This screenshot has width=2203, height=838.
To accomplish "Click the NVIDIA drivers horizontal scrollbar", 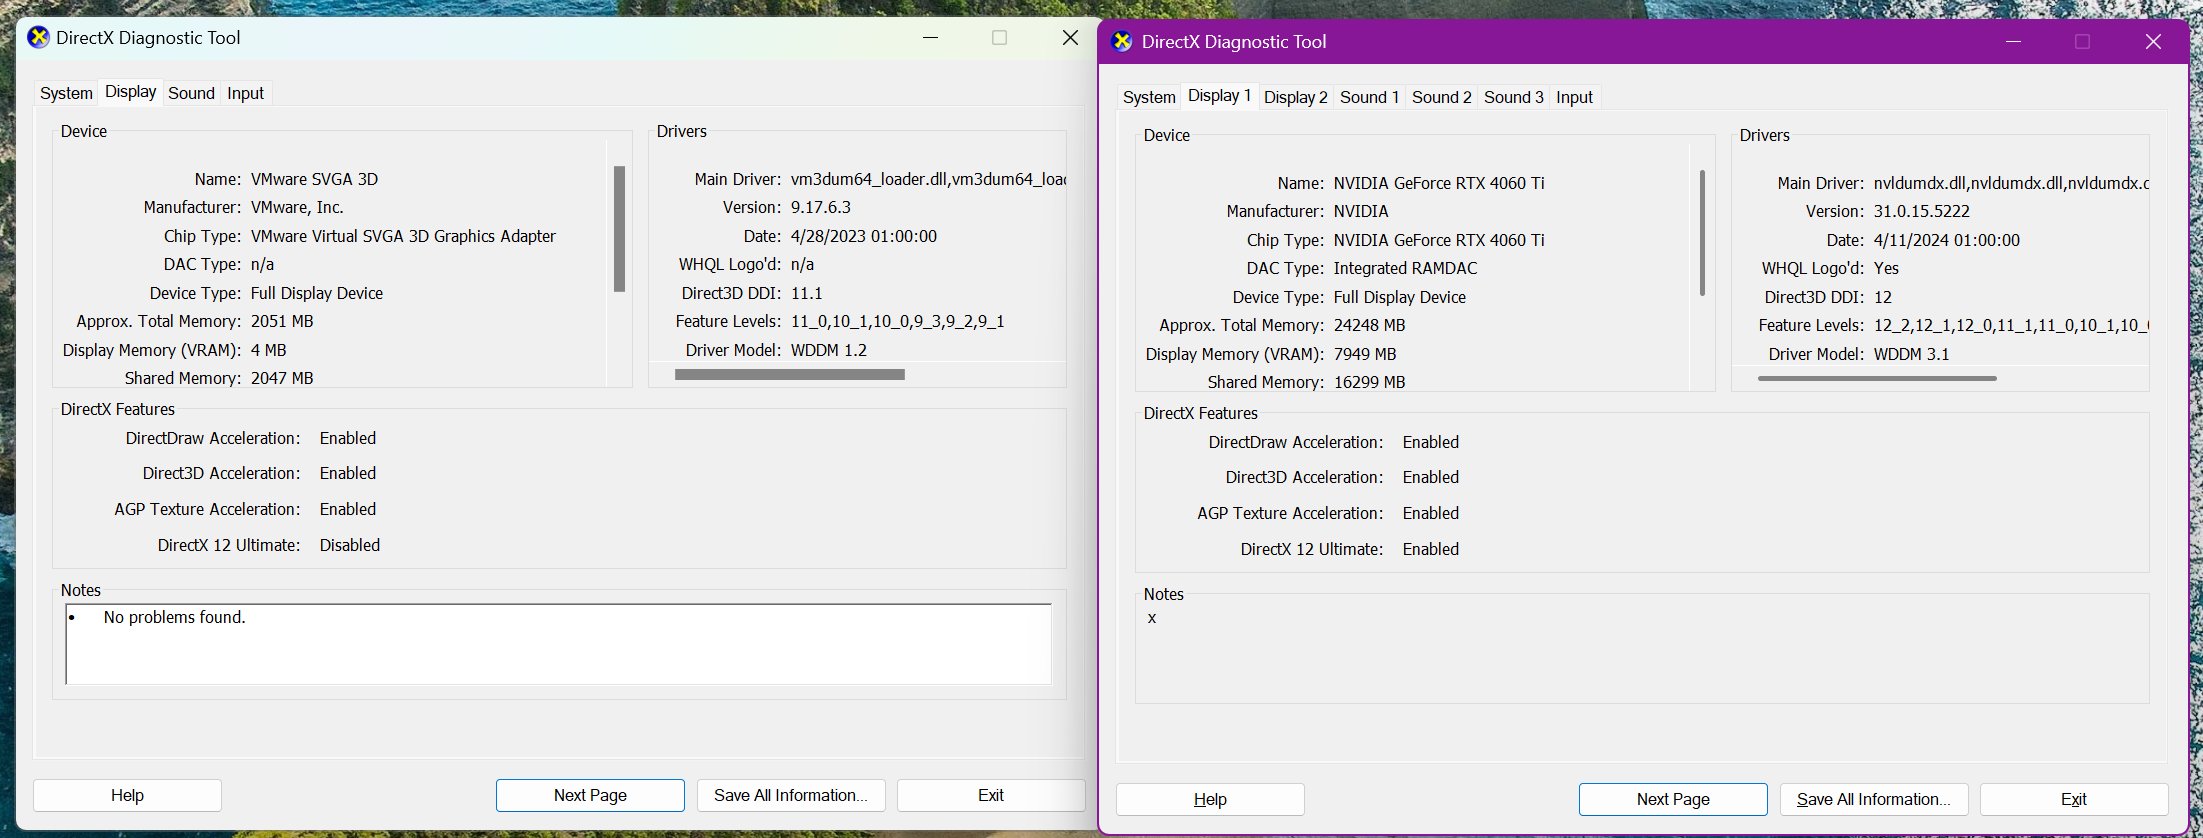I will 1877,378.
